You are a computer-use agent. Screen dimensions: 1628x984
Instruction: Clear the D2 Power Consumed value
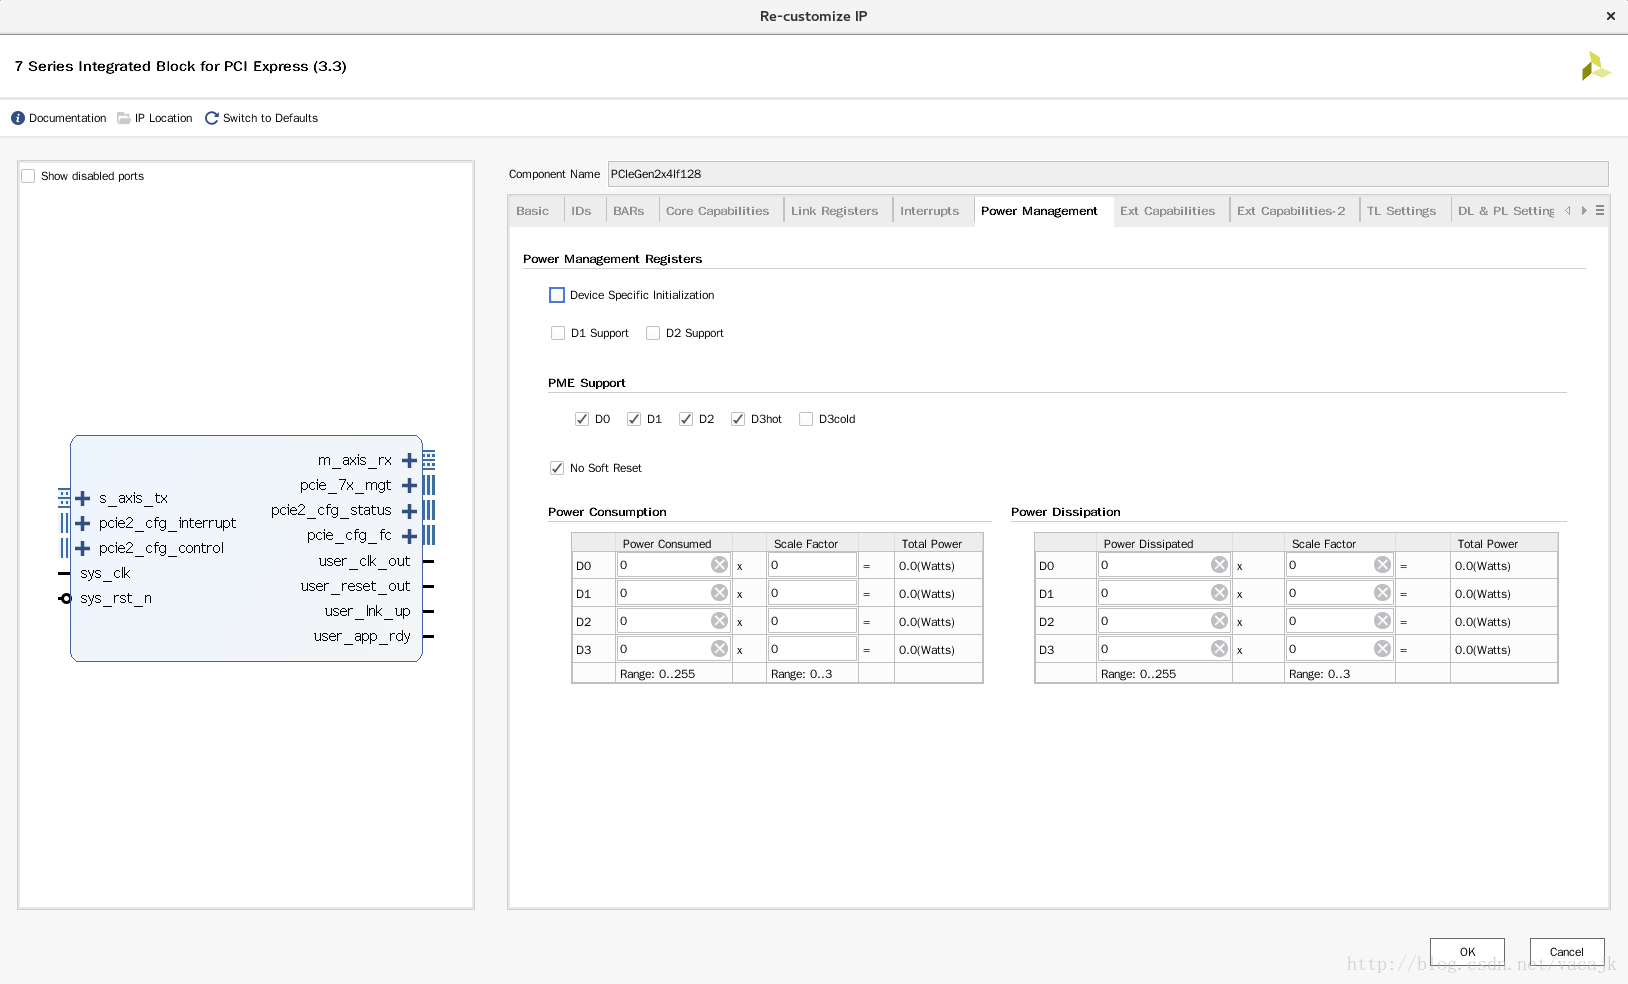(x=719, y=621)
